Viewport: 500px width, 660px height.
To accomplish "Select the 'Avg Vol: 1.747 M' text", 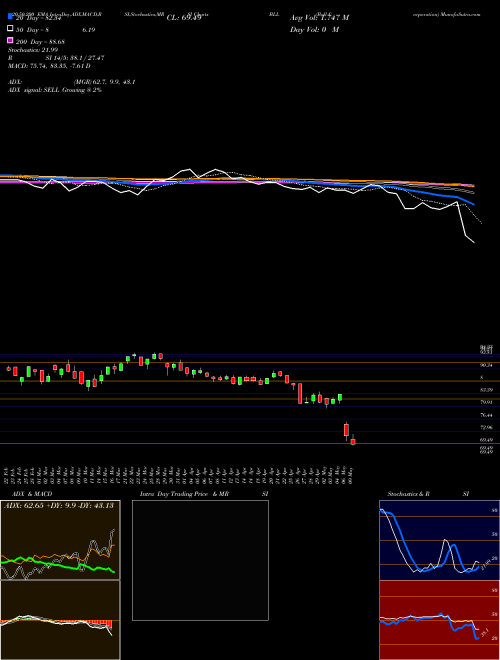I will (x=319, y=18).
